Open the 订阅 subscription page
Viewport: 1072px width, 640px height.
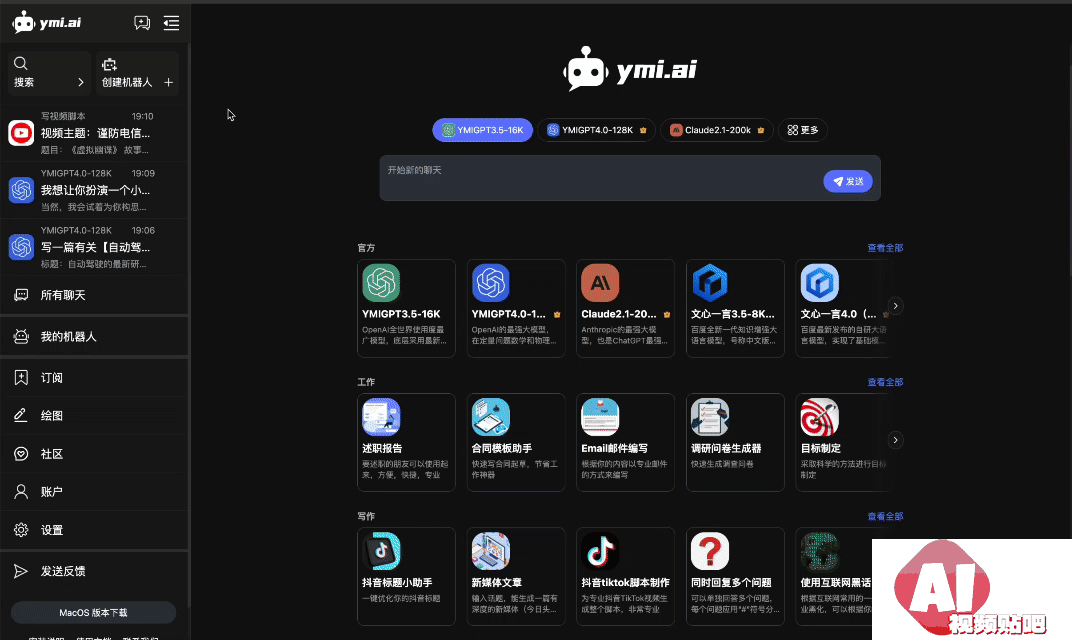[94, 377]
